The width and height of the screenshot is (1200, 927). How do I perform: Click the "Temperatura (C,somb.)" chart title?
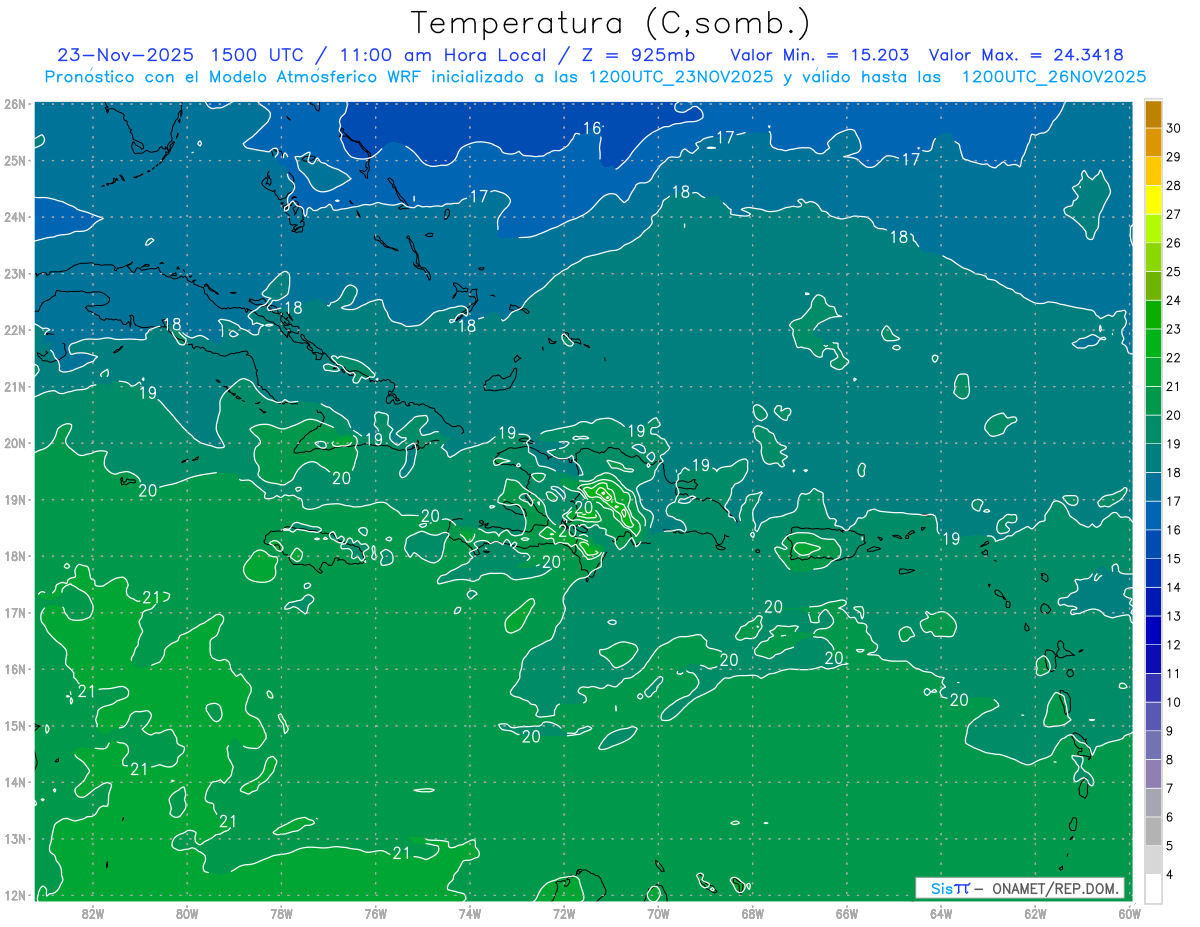(611, 22)
